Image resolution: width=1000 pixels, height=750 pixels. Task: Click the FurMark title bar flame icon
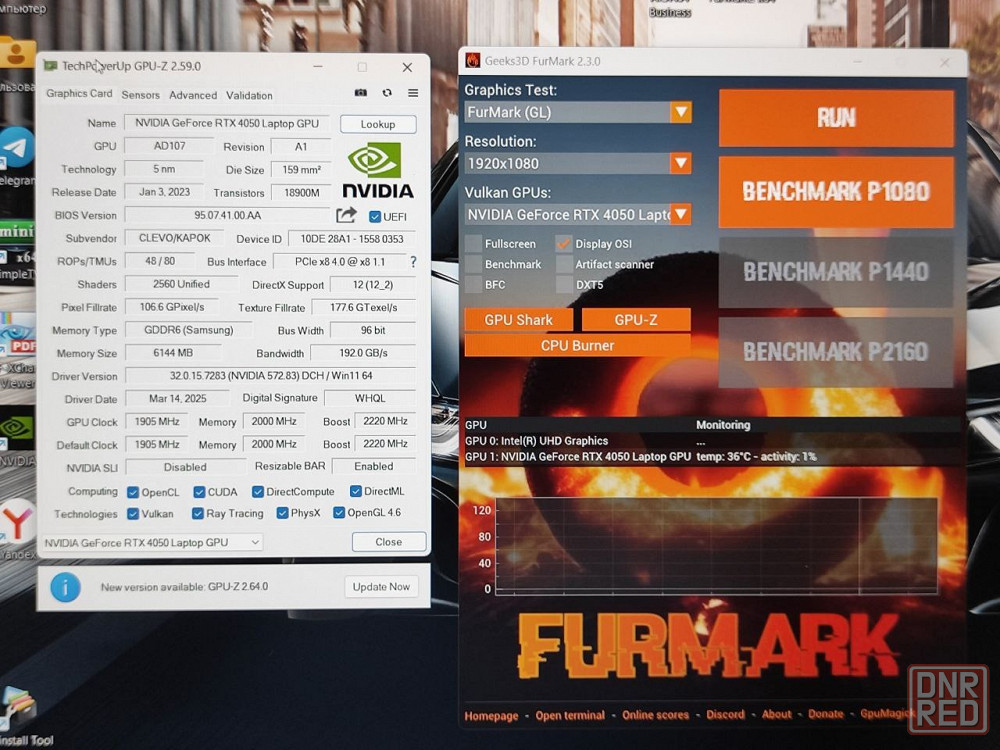click(473, 61)
